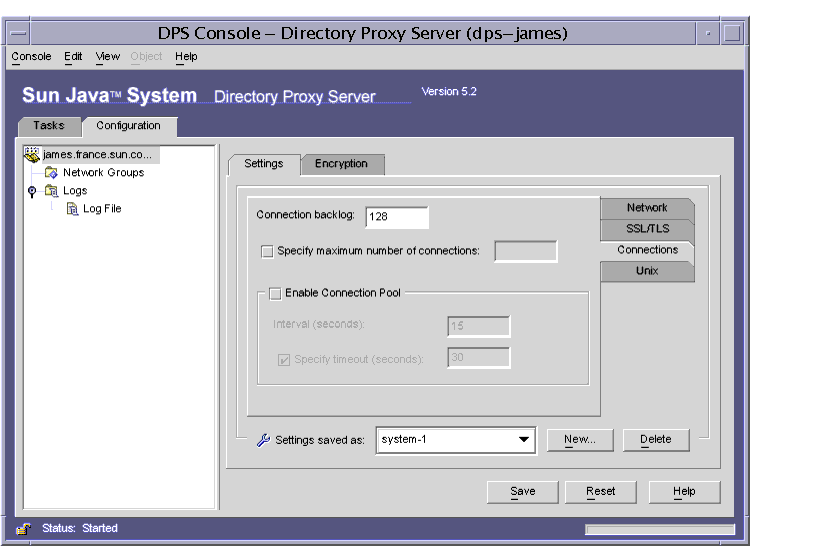Click the Network Groups folder icon
This screenshot has width=822, height=554.
click(51, 172)
